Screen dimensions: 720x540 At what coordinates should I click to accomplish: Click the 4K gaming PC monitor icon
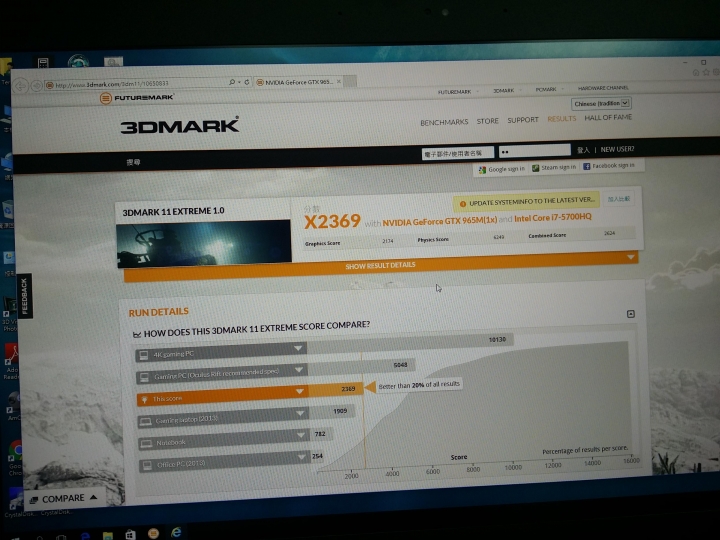pyautogui.click(x=144, y=355)
